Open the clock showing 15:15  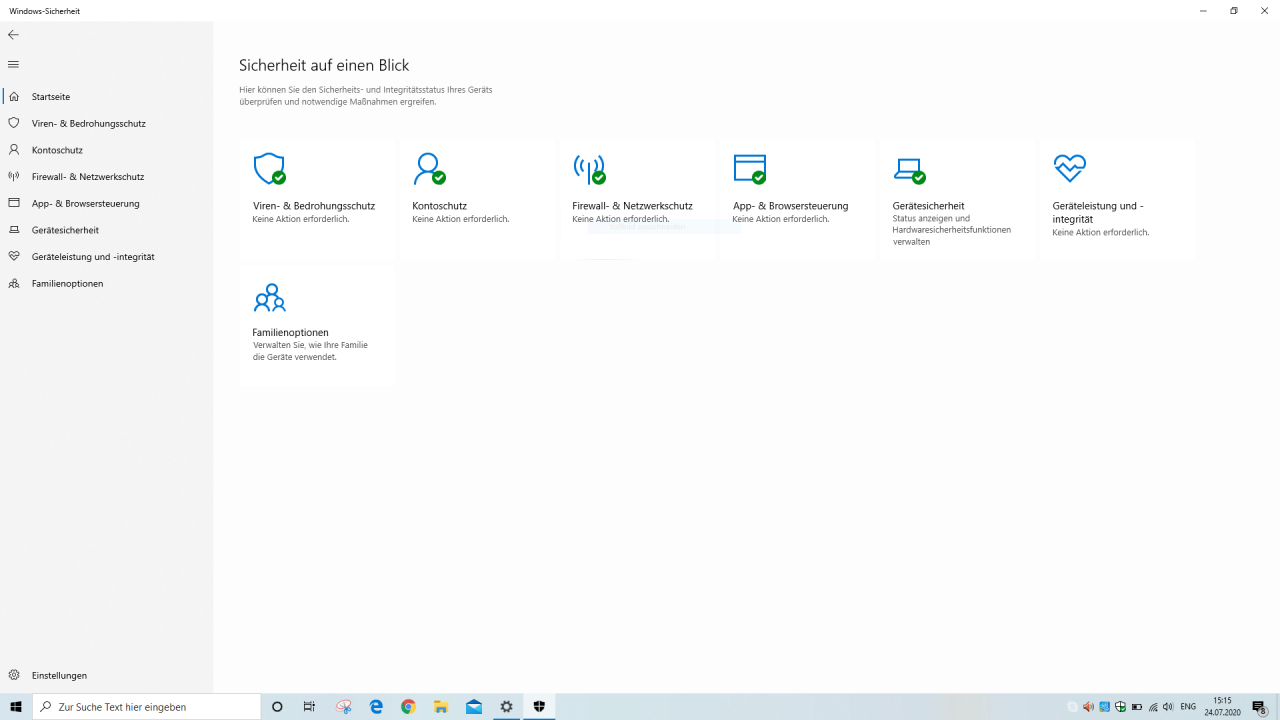pyautogui.click(x=1222, y=707)
